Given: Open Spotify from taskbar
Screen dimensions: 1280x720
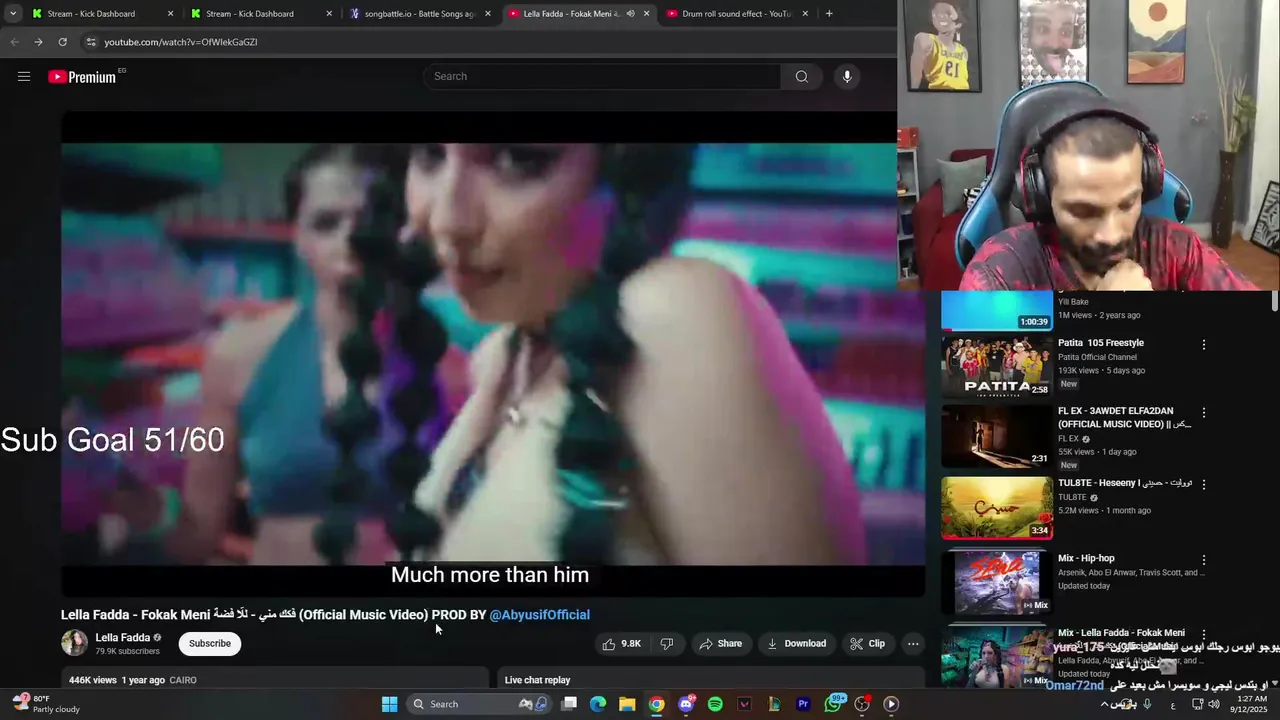Looking at the screenshot, I should pyautogui.click(x=715, y=704).
